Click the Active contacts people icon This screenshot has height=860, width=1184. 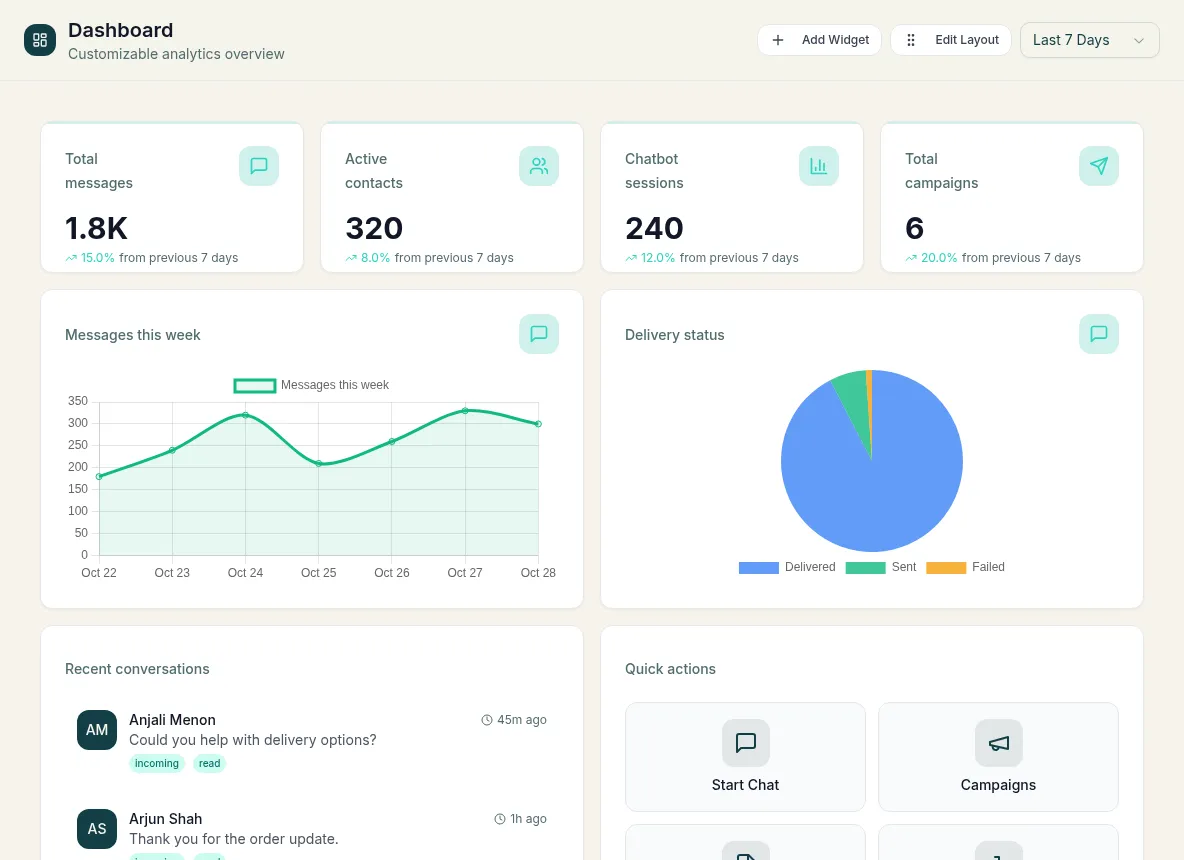coord(539,166)
